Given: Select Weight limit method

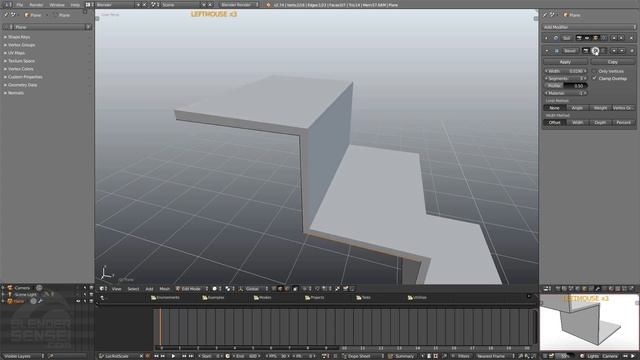Looking at the screenshot, I should [600, 108].
